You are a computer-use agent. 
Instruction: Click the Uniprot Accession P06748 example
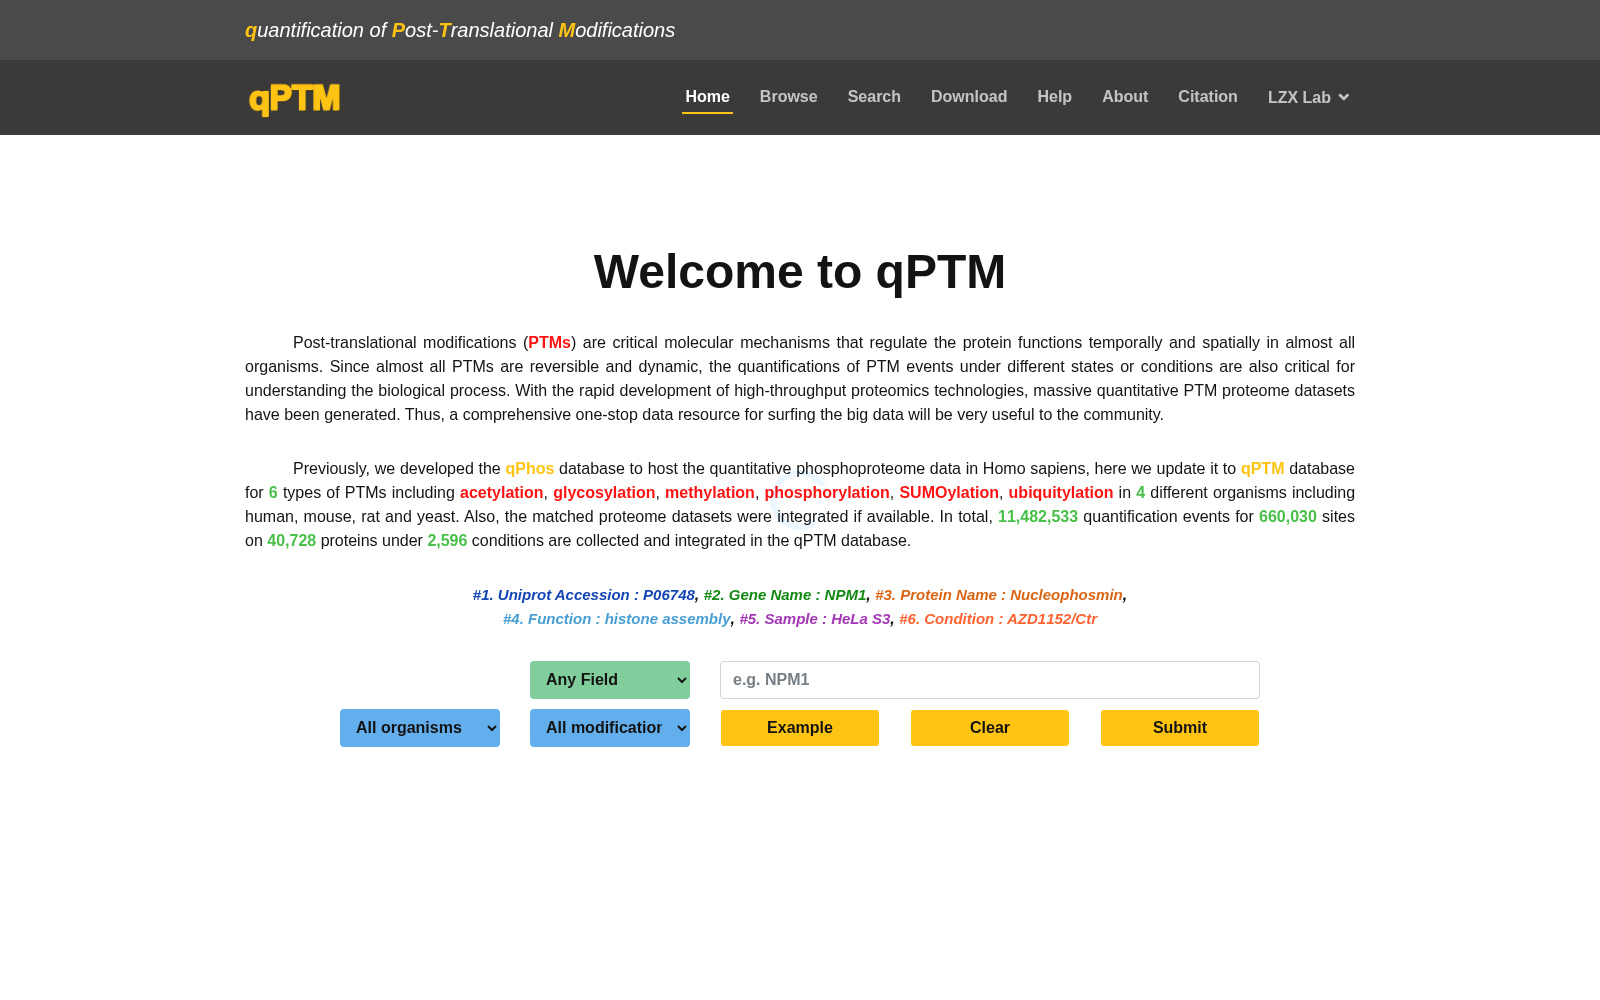tap(584, 595)
